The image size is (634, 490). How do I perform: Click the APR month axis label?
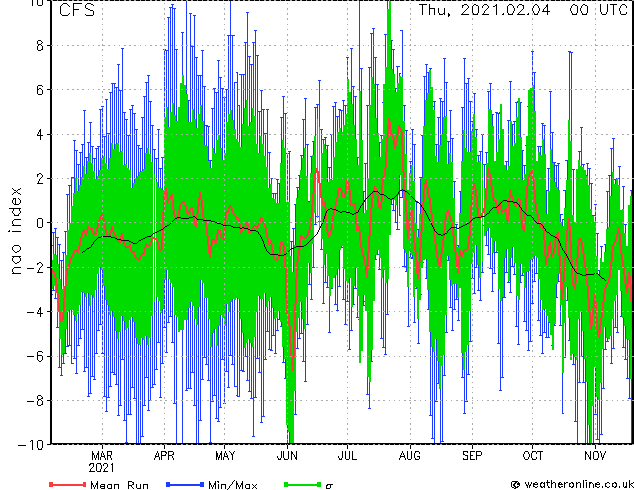click(164, 456)
